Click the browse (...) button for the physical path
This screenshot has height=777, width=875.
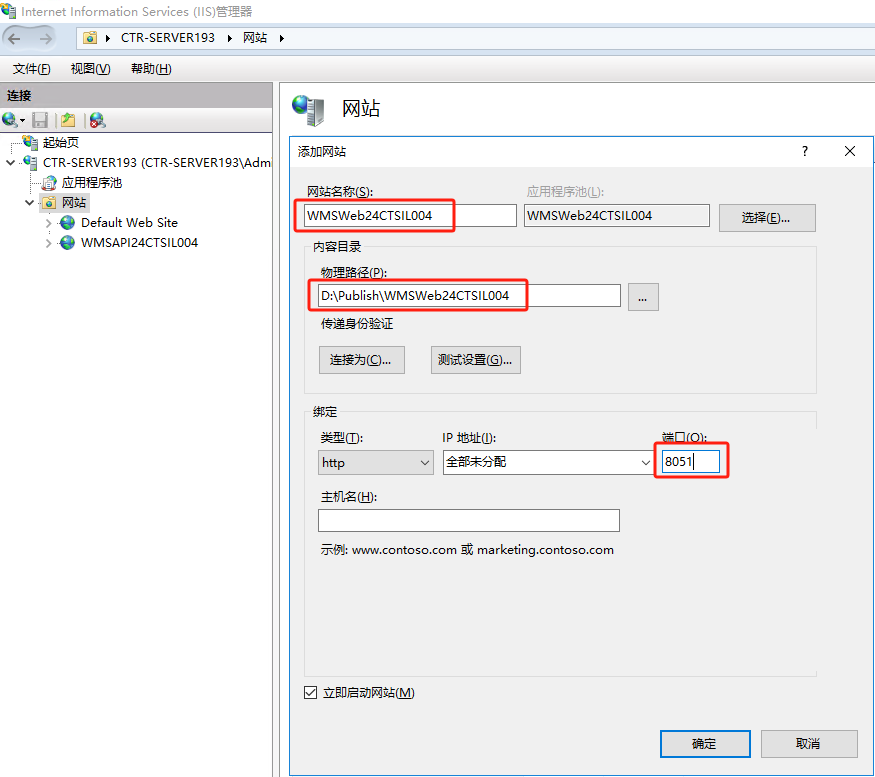click(x=643, y=296)
